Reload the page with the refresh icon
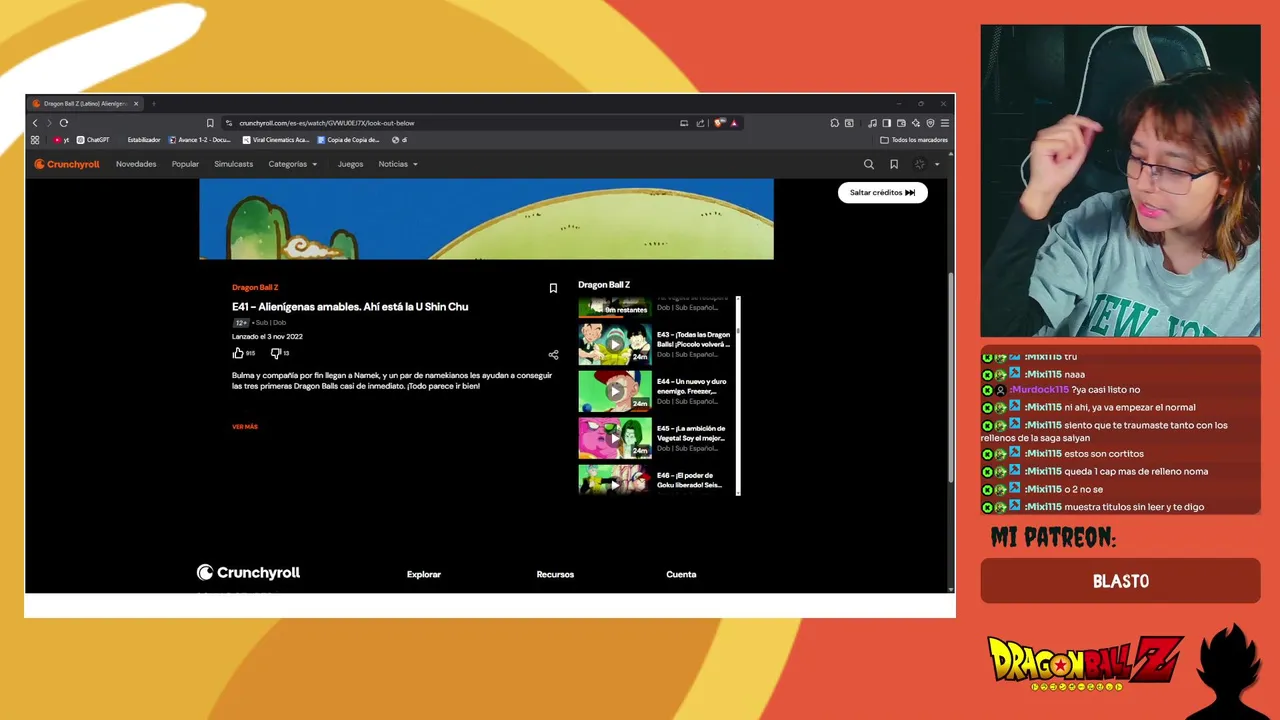 (x=64, y=123)
